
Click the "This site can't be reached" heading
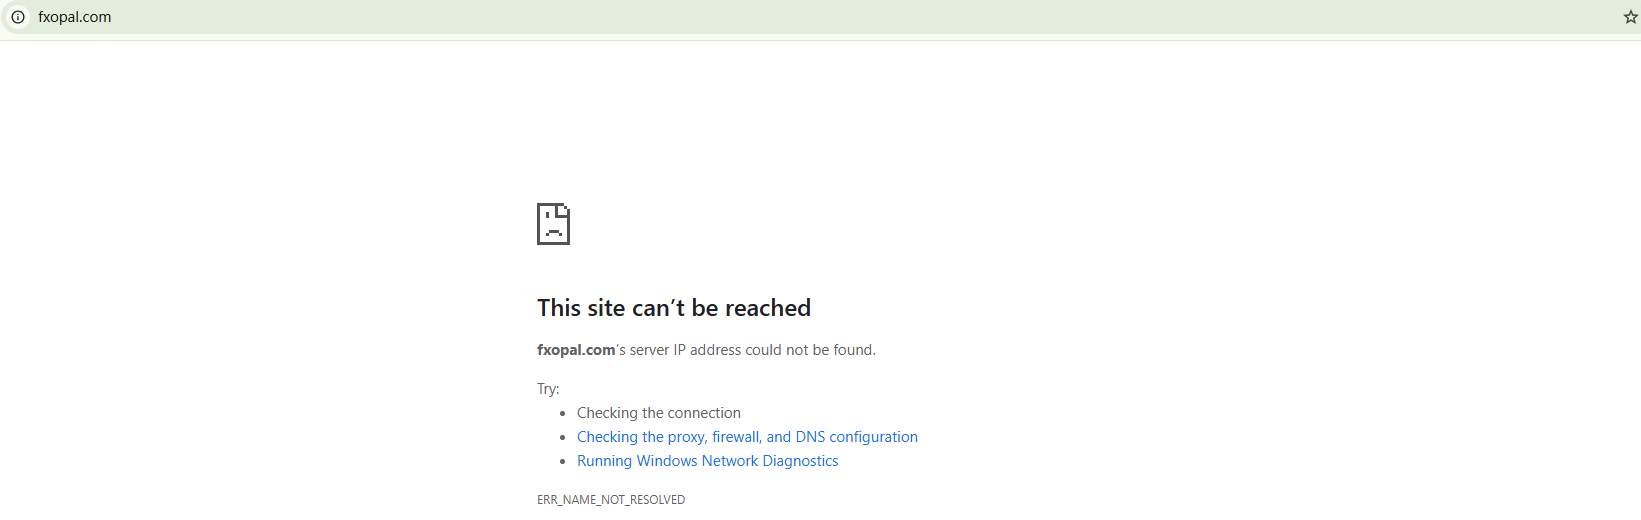click(x=673, y=308)
